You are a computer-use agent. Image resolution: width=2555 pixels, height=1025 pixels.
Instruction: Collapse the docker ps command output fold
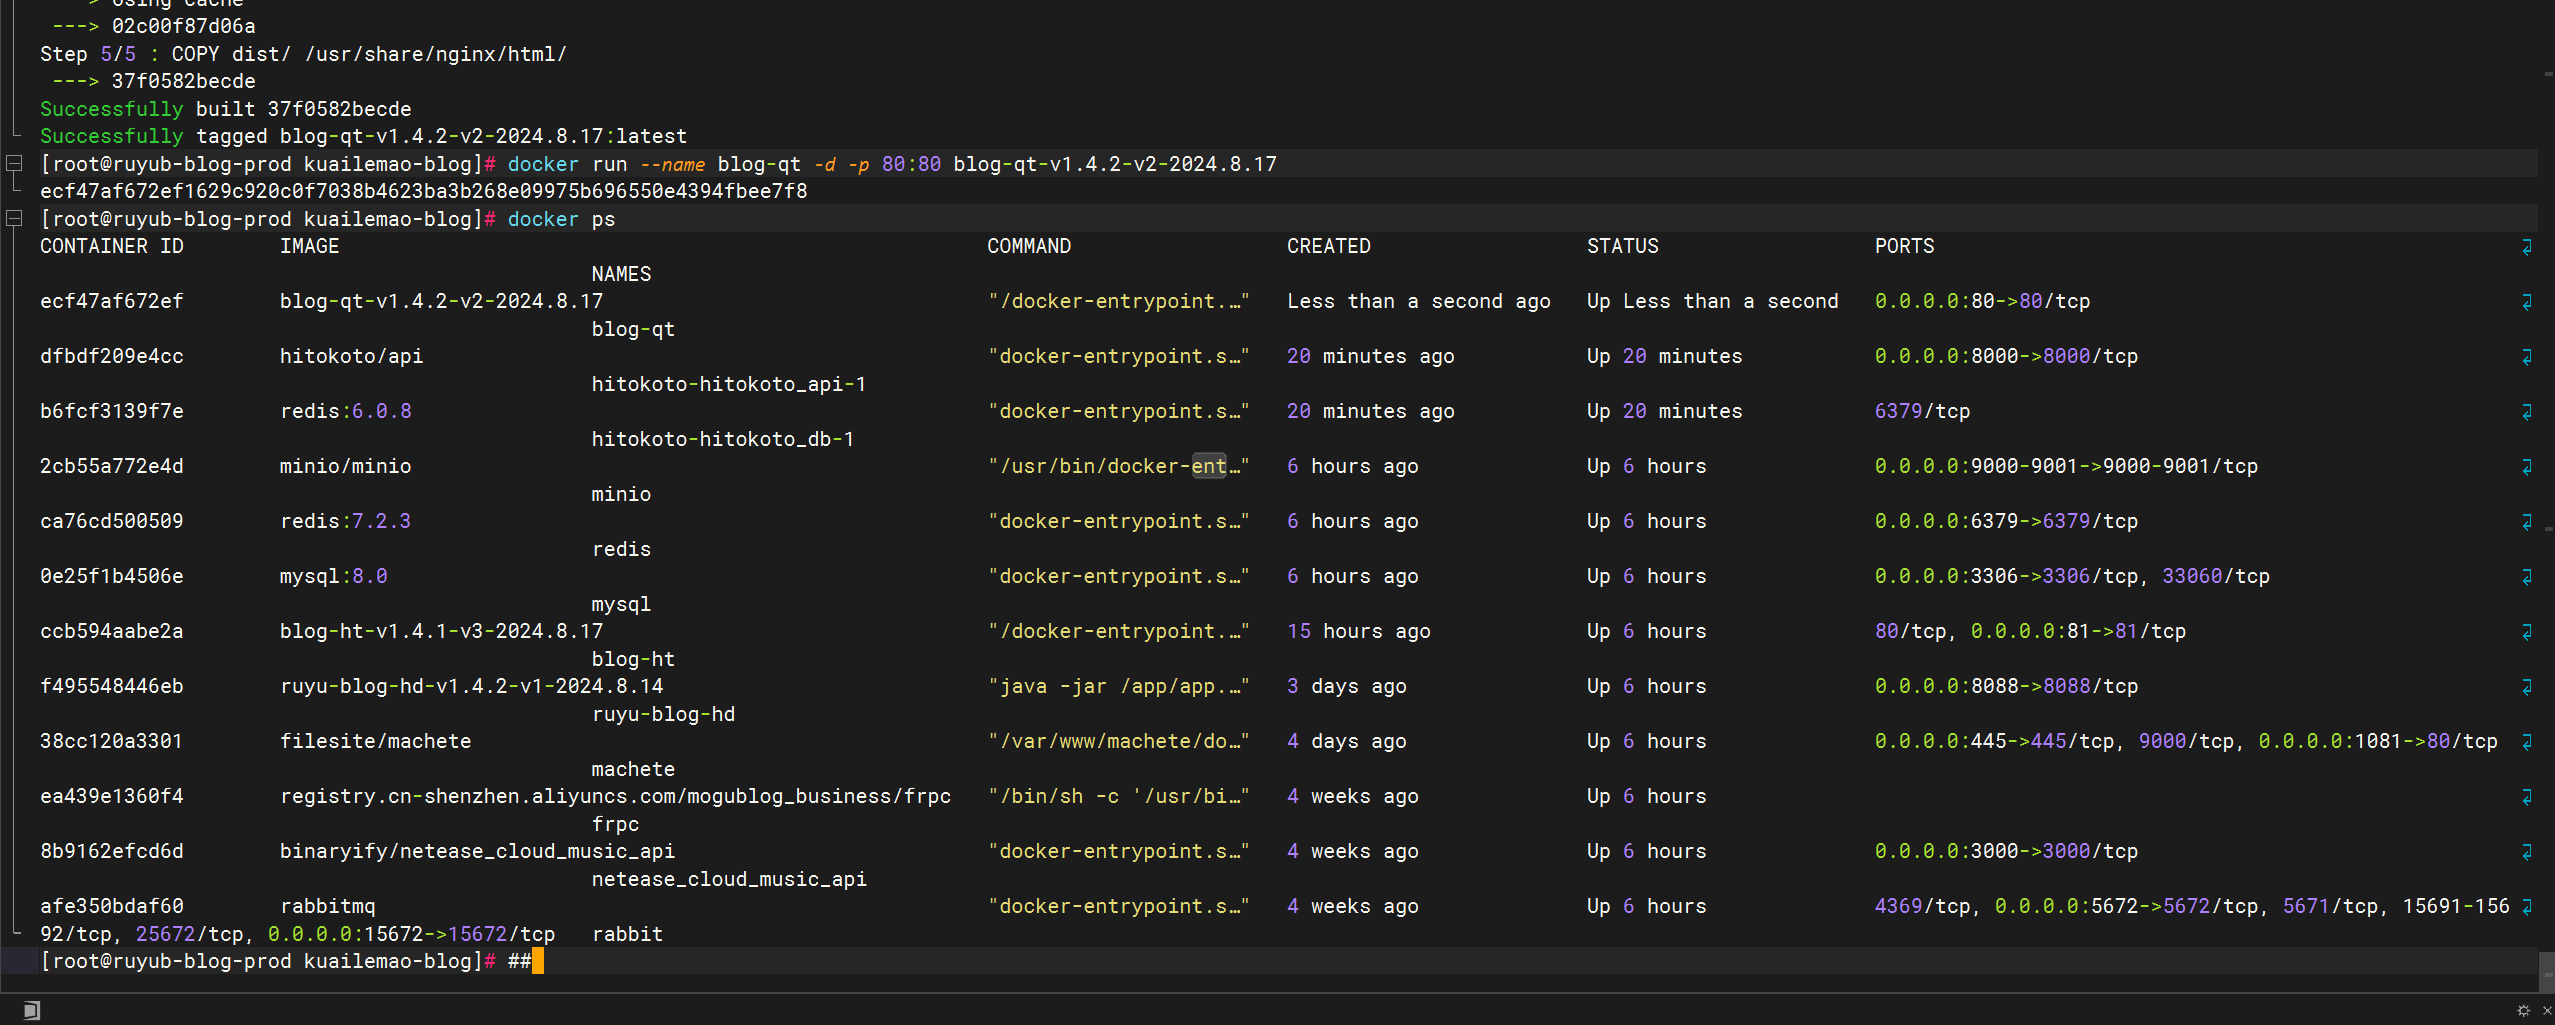pos(14,218)
